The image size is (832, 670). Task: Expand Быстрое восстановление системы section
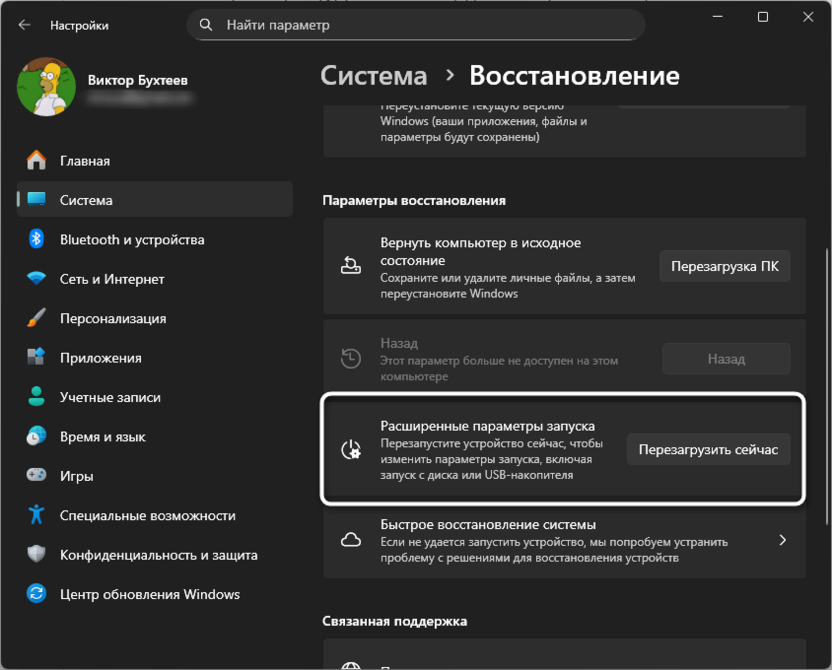click(783, 540)
